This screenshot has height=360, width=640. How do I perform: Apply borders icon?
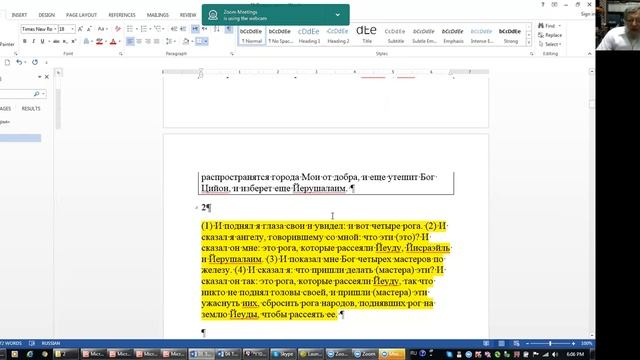pyautogui.click(x=199, y=41)
